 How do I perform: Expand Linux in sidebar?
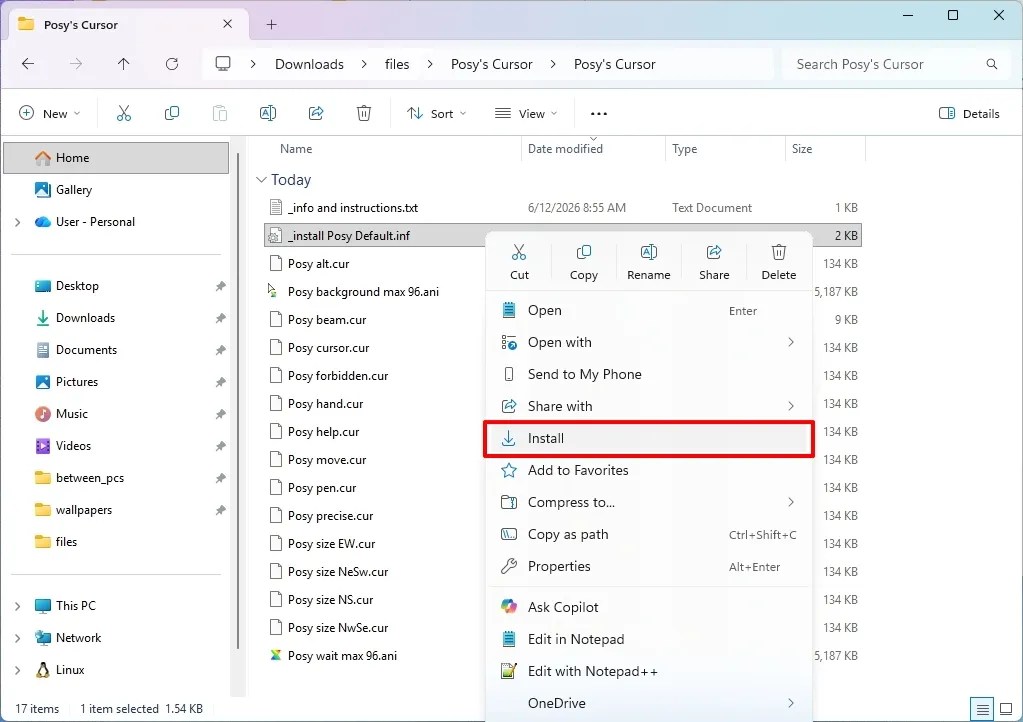[x=18, y=670]
